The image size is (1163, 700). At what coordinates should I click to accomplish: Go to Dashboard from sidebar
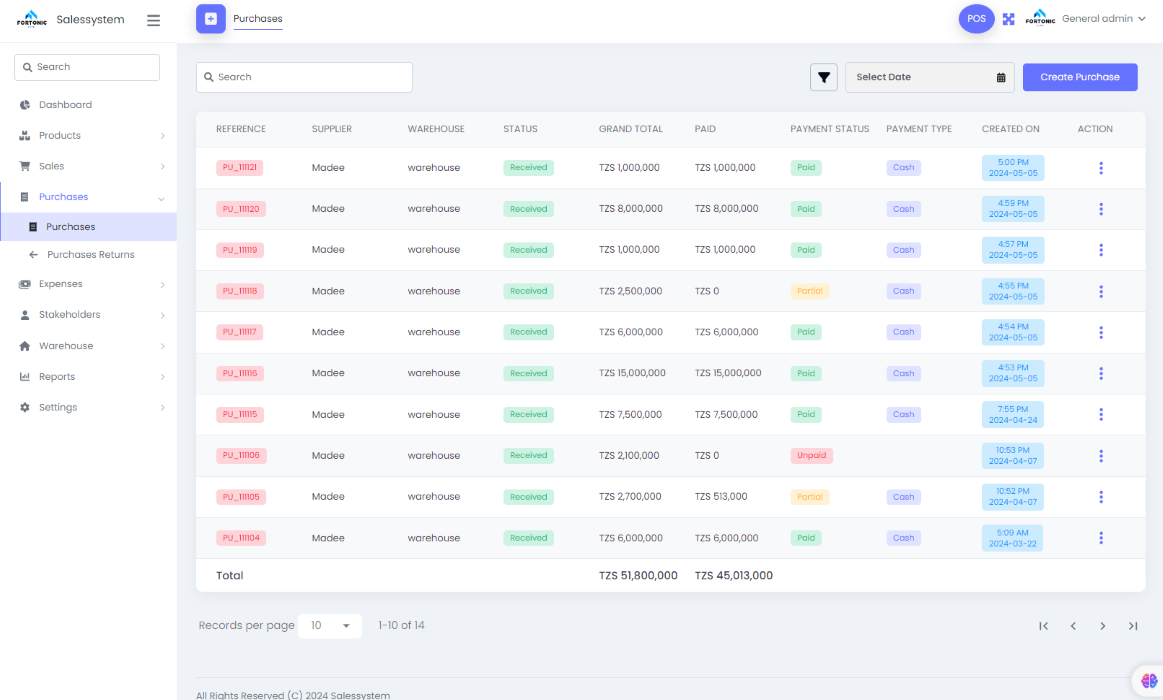tap(65, 105)
